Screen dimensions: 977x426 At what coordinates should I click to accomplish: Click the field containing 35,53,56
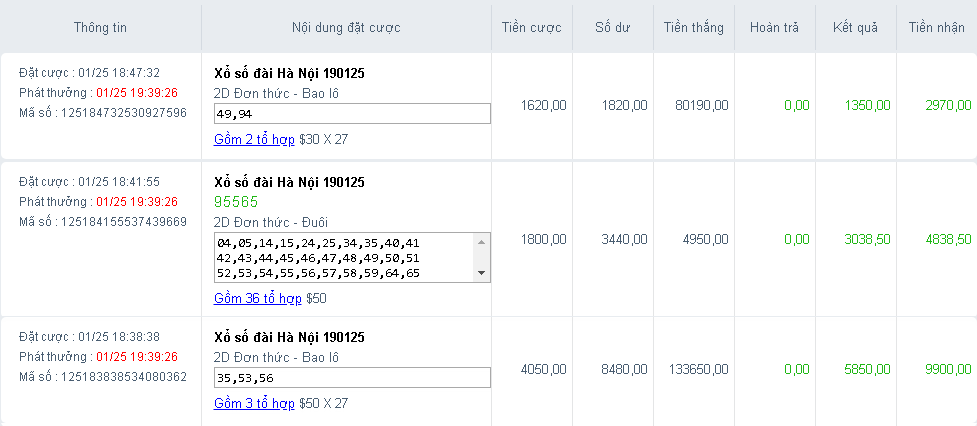pos(352,378)
